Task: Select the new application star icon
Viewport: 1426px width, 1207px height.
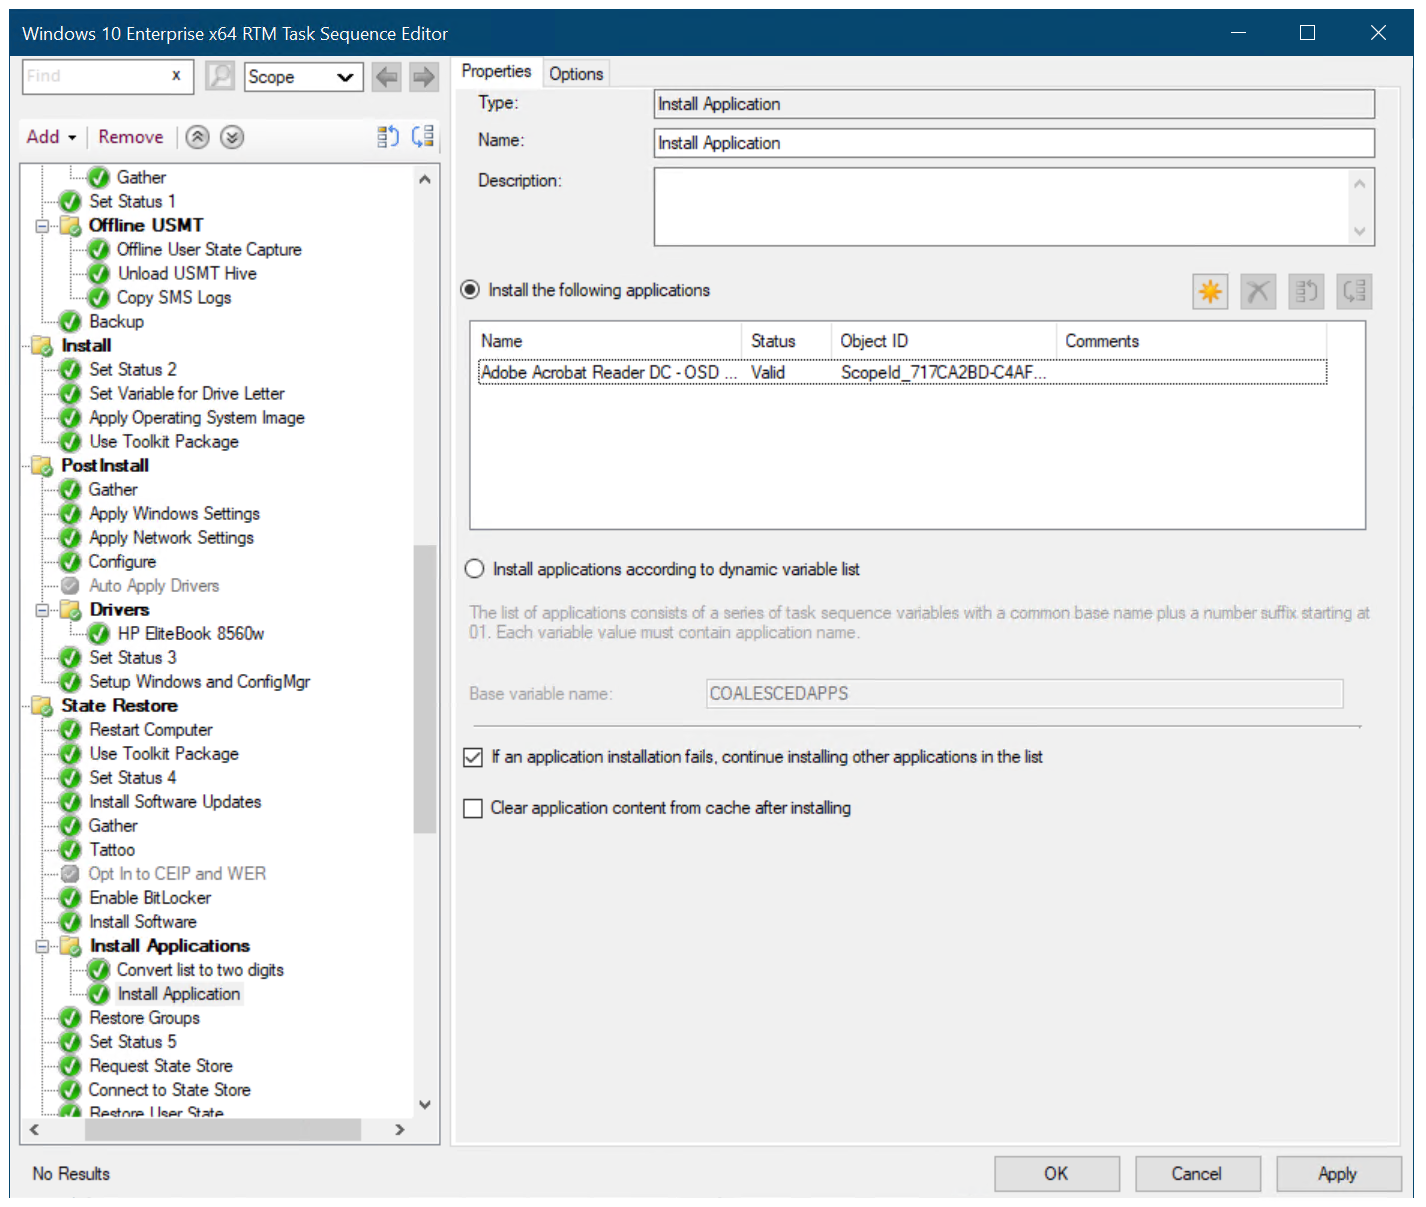Action: 1210,291
